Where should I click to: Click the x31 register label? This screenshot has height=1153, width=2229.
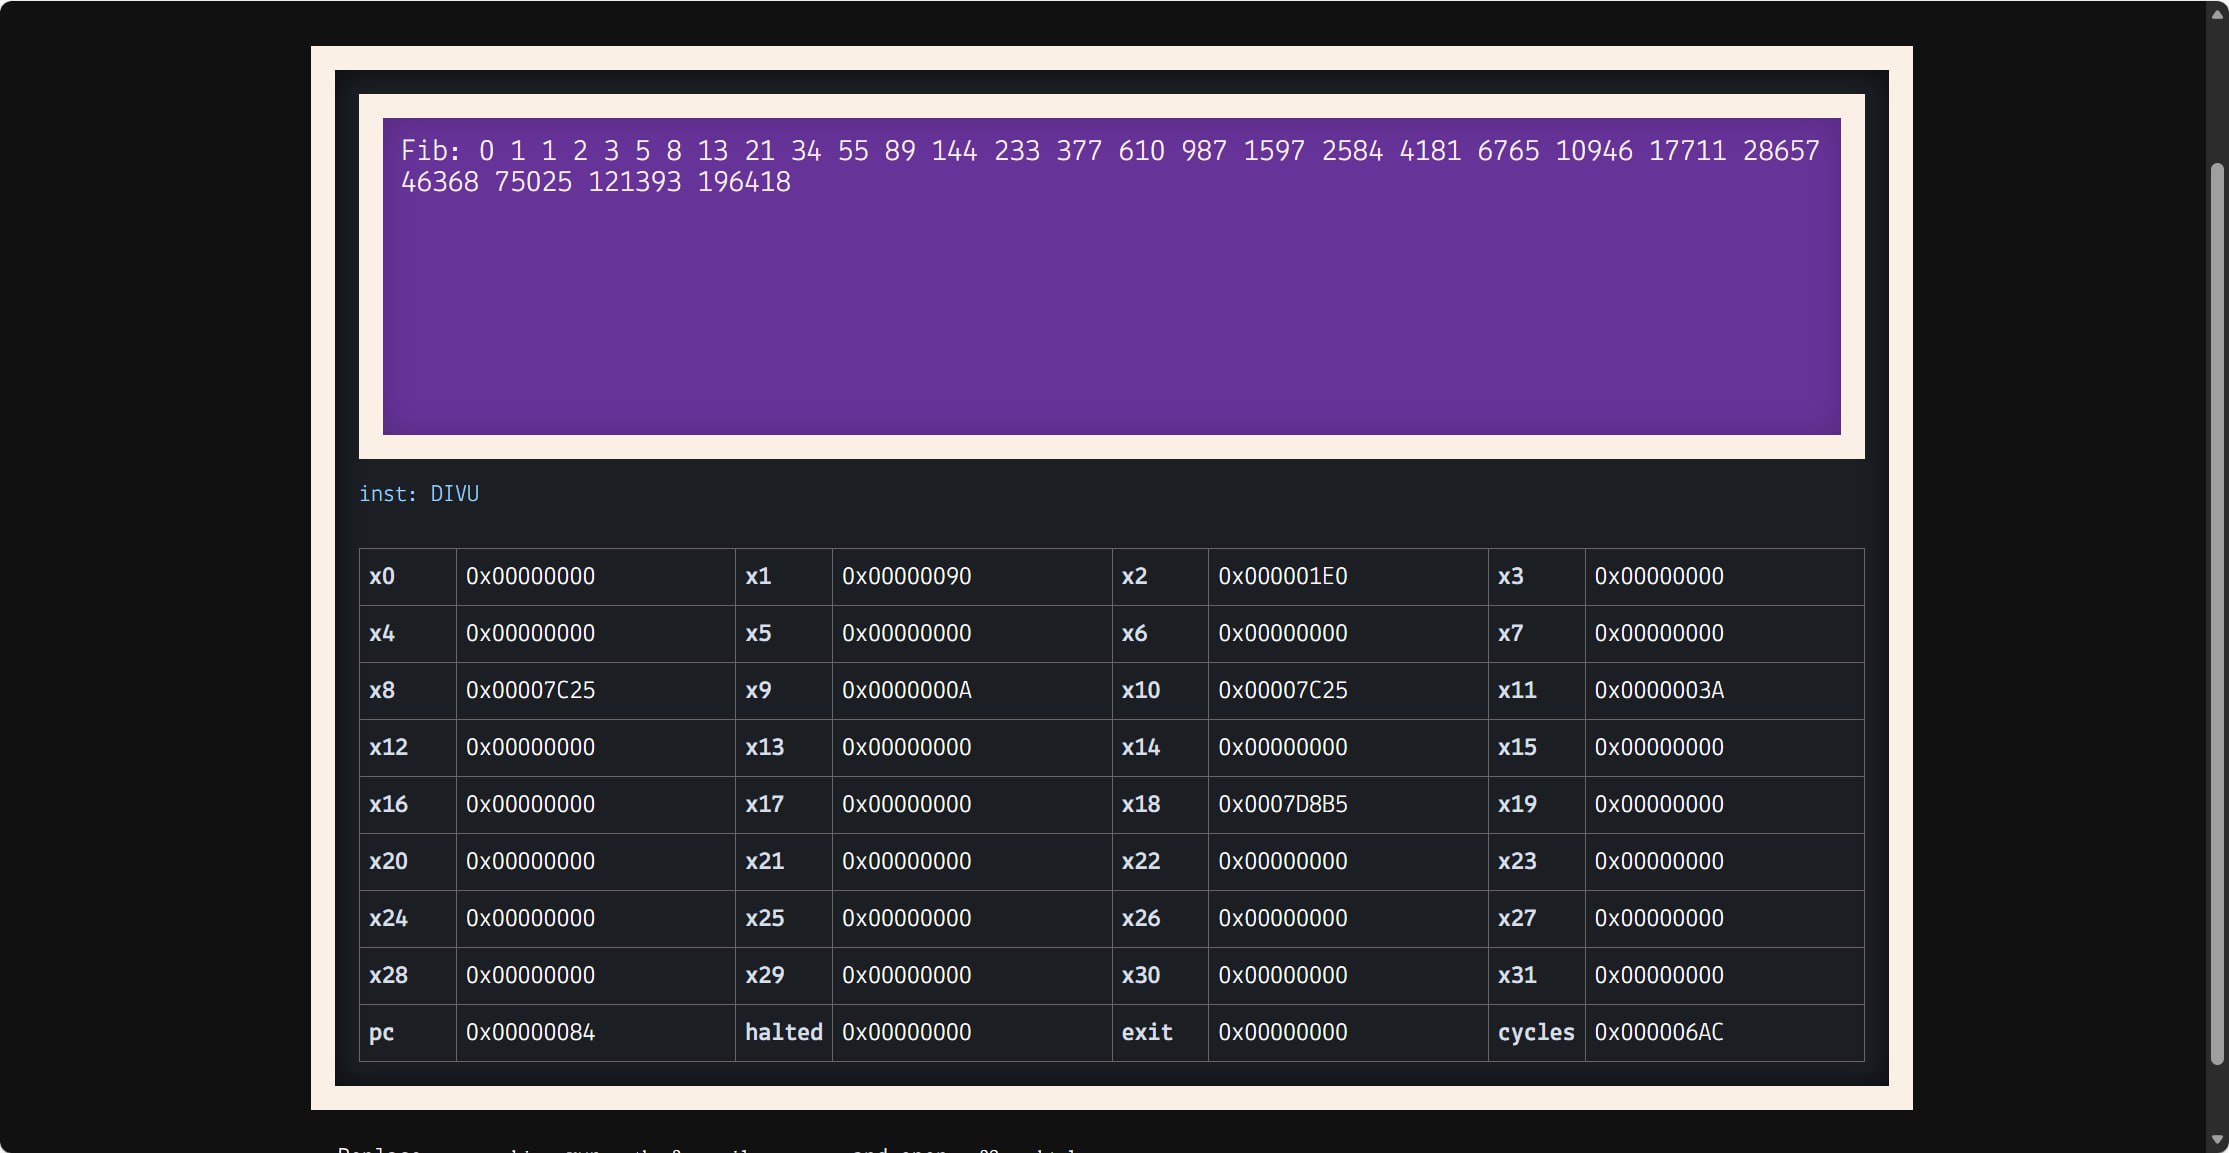1516,976
